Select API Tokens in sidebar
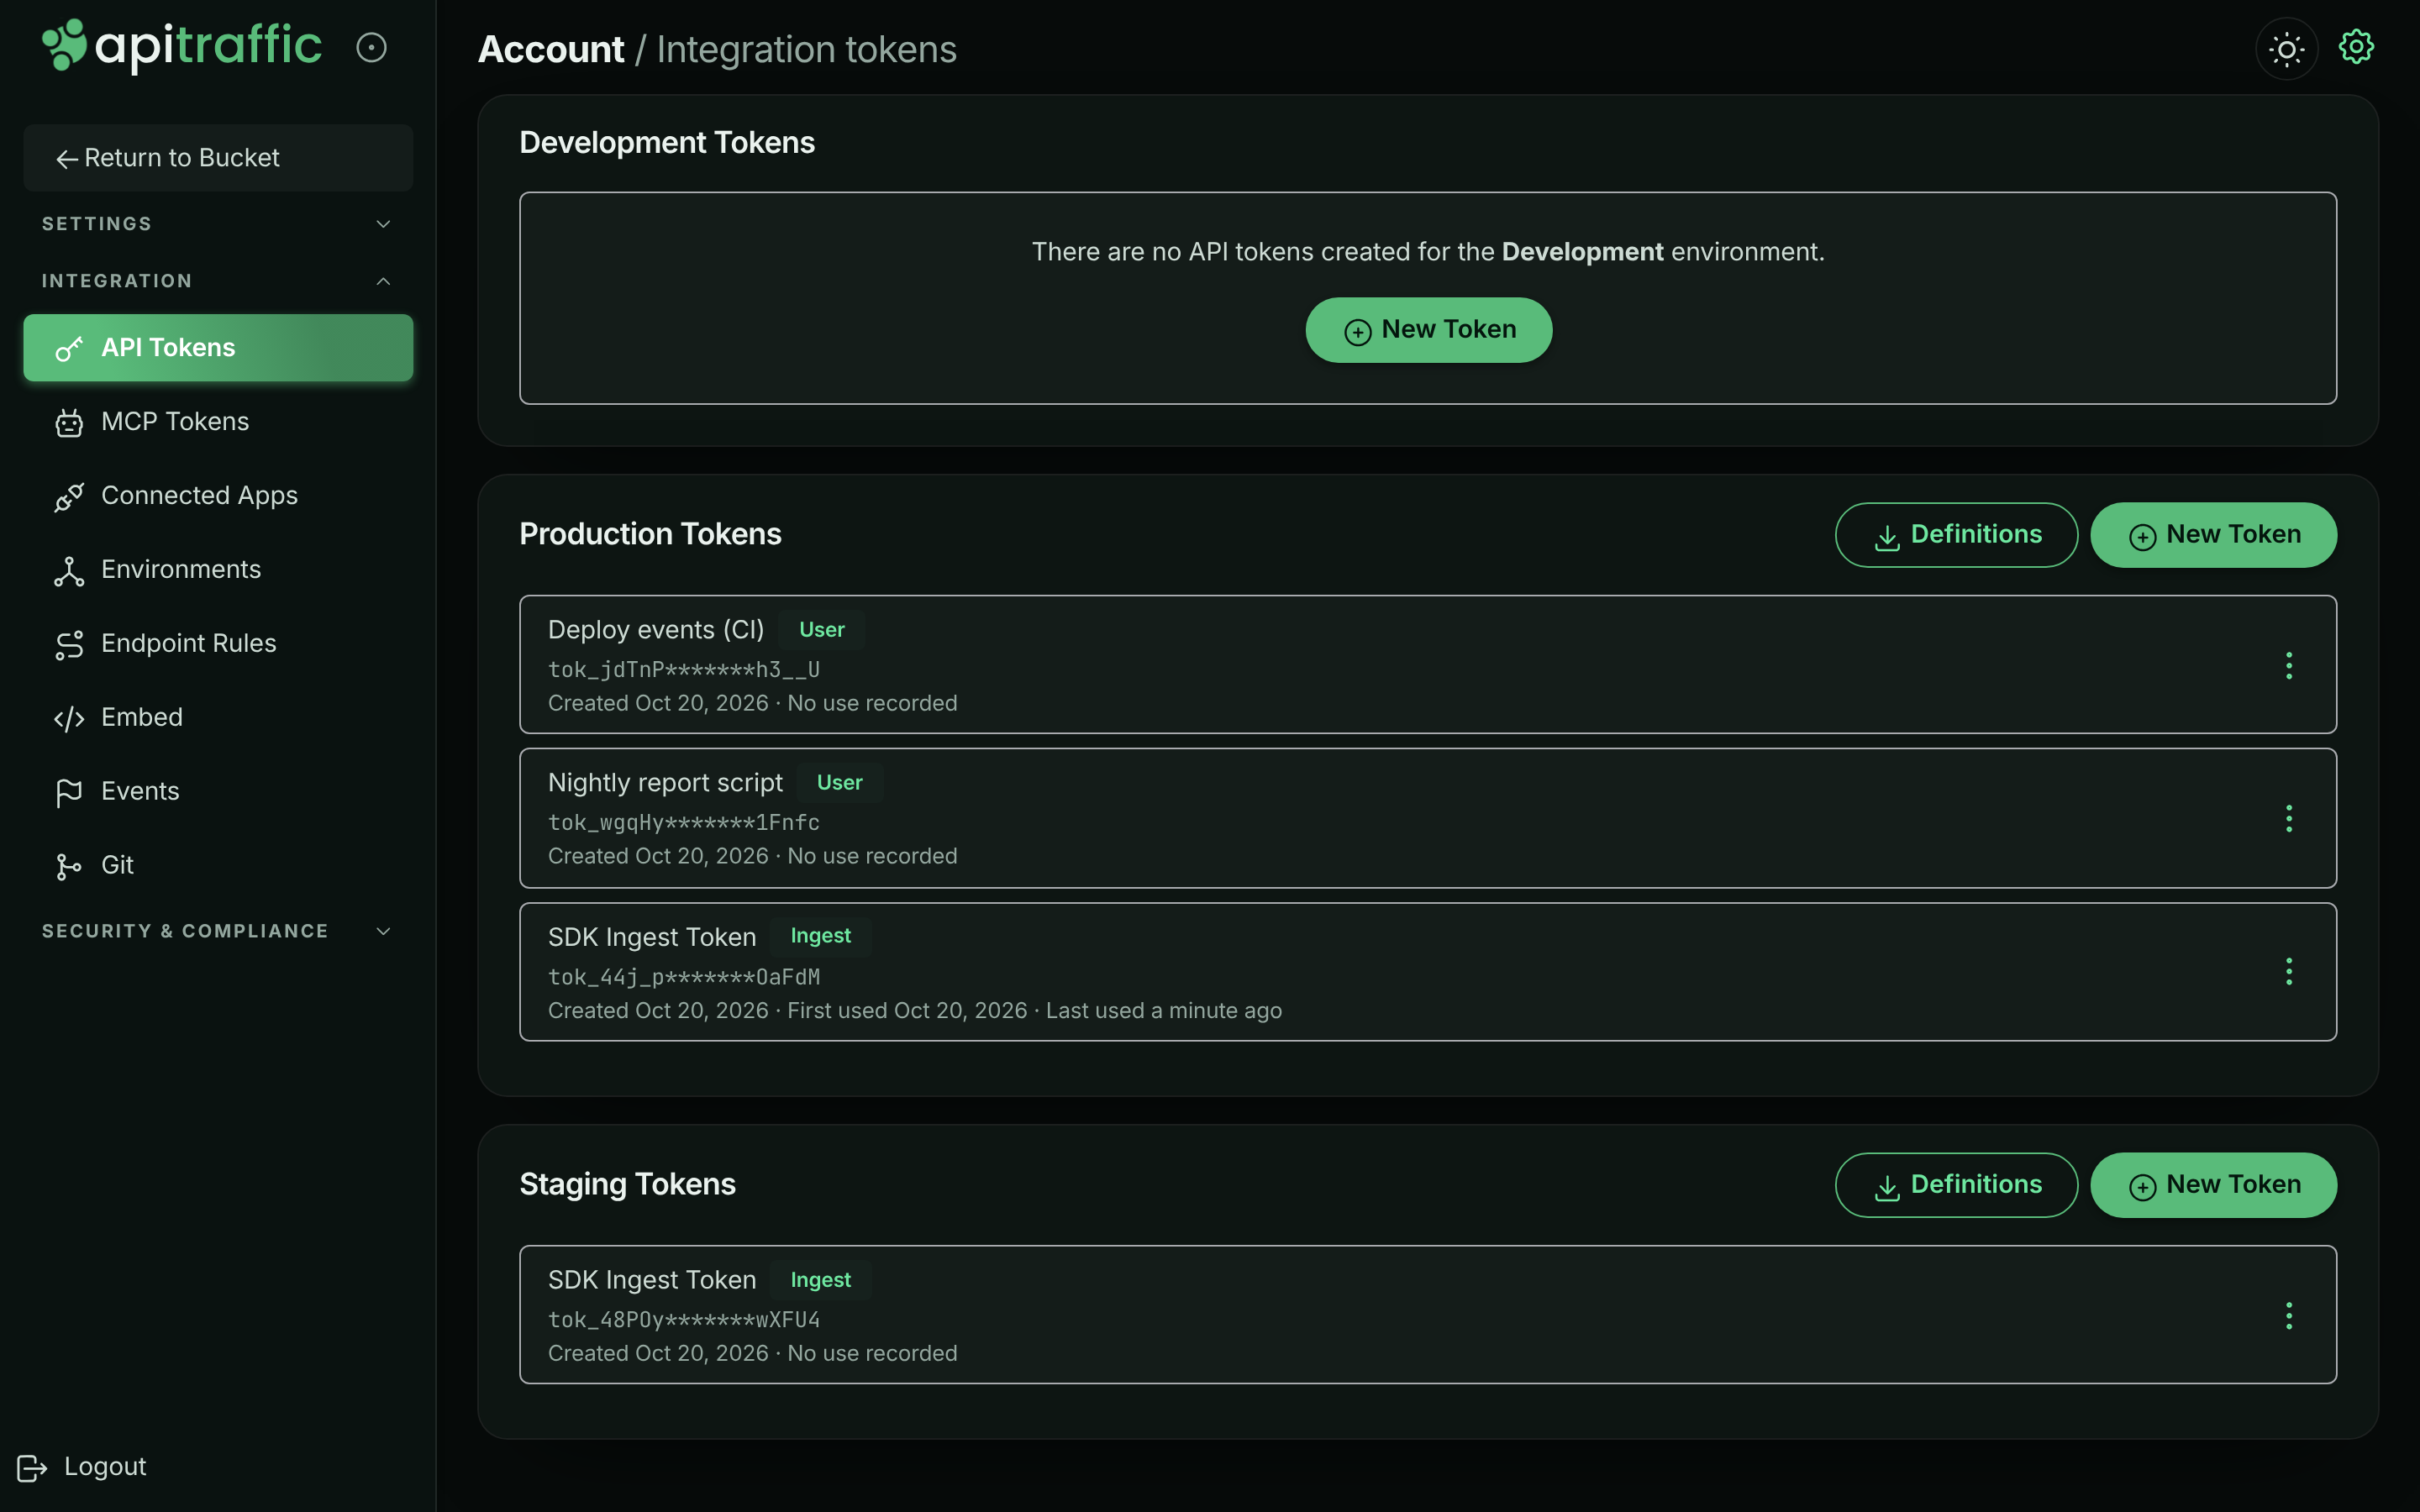 point(218,348)
